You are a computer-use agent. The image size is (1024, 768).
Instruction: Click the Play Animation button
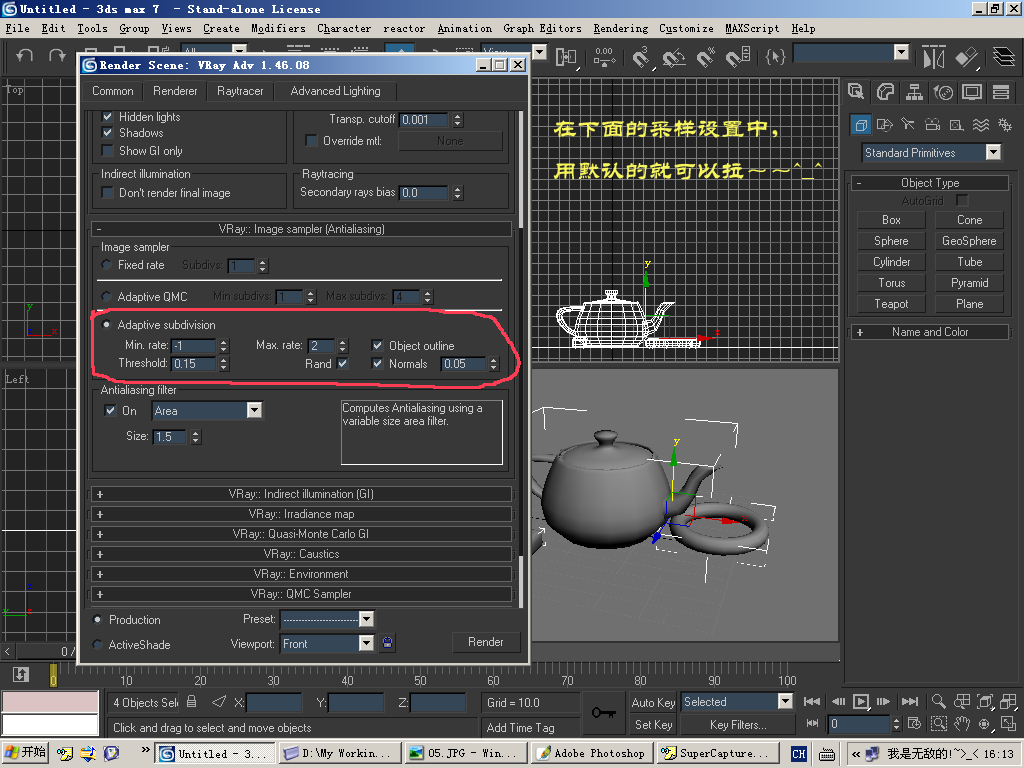coord(861,701)
